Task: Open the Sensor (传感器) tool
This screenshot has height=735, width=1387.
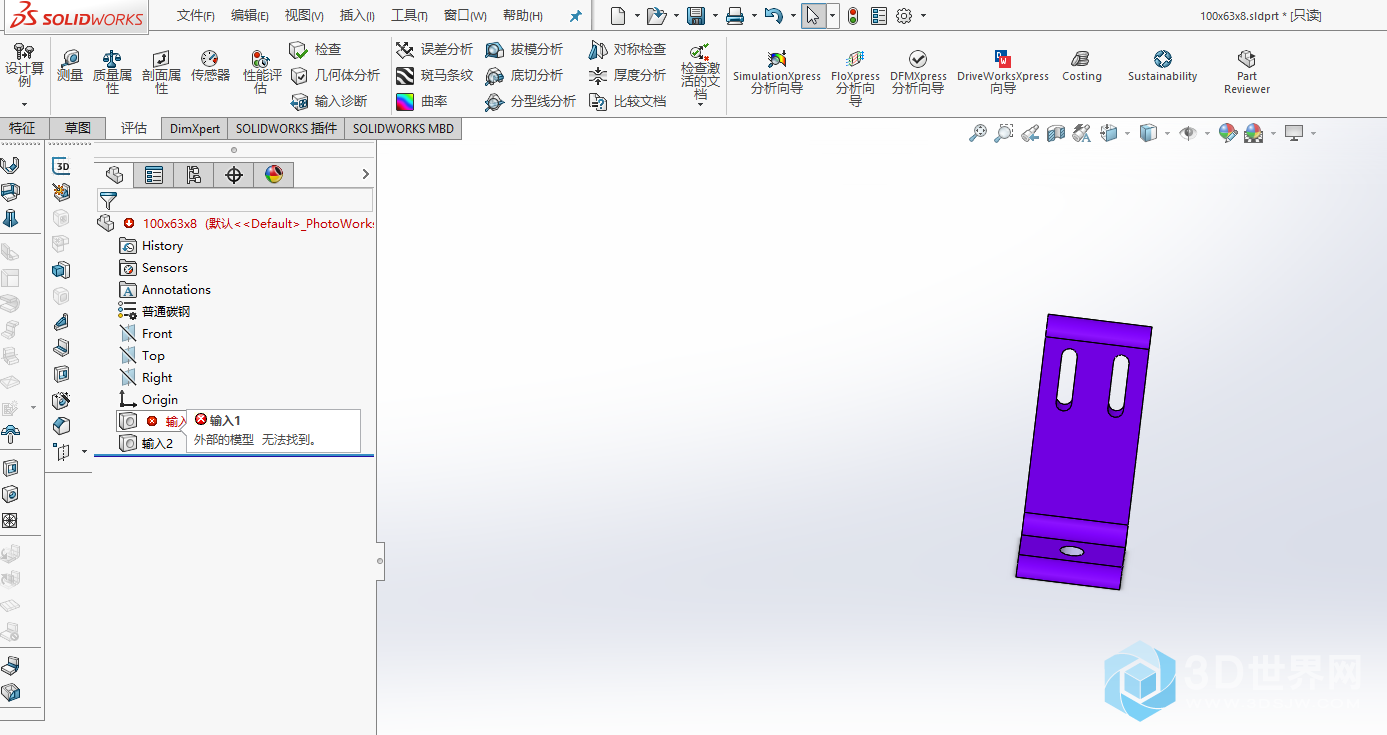Action: [x=210, y=66]
